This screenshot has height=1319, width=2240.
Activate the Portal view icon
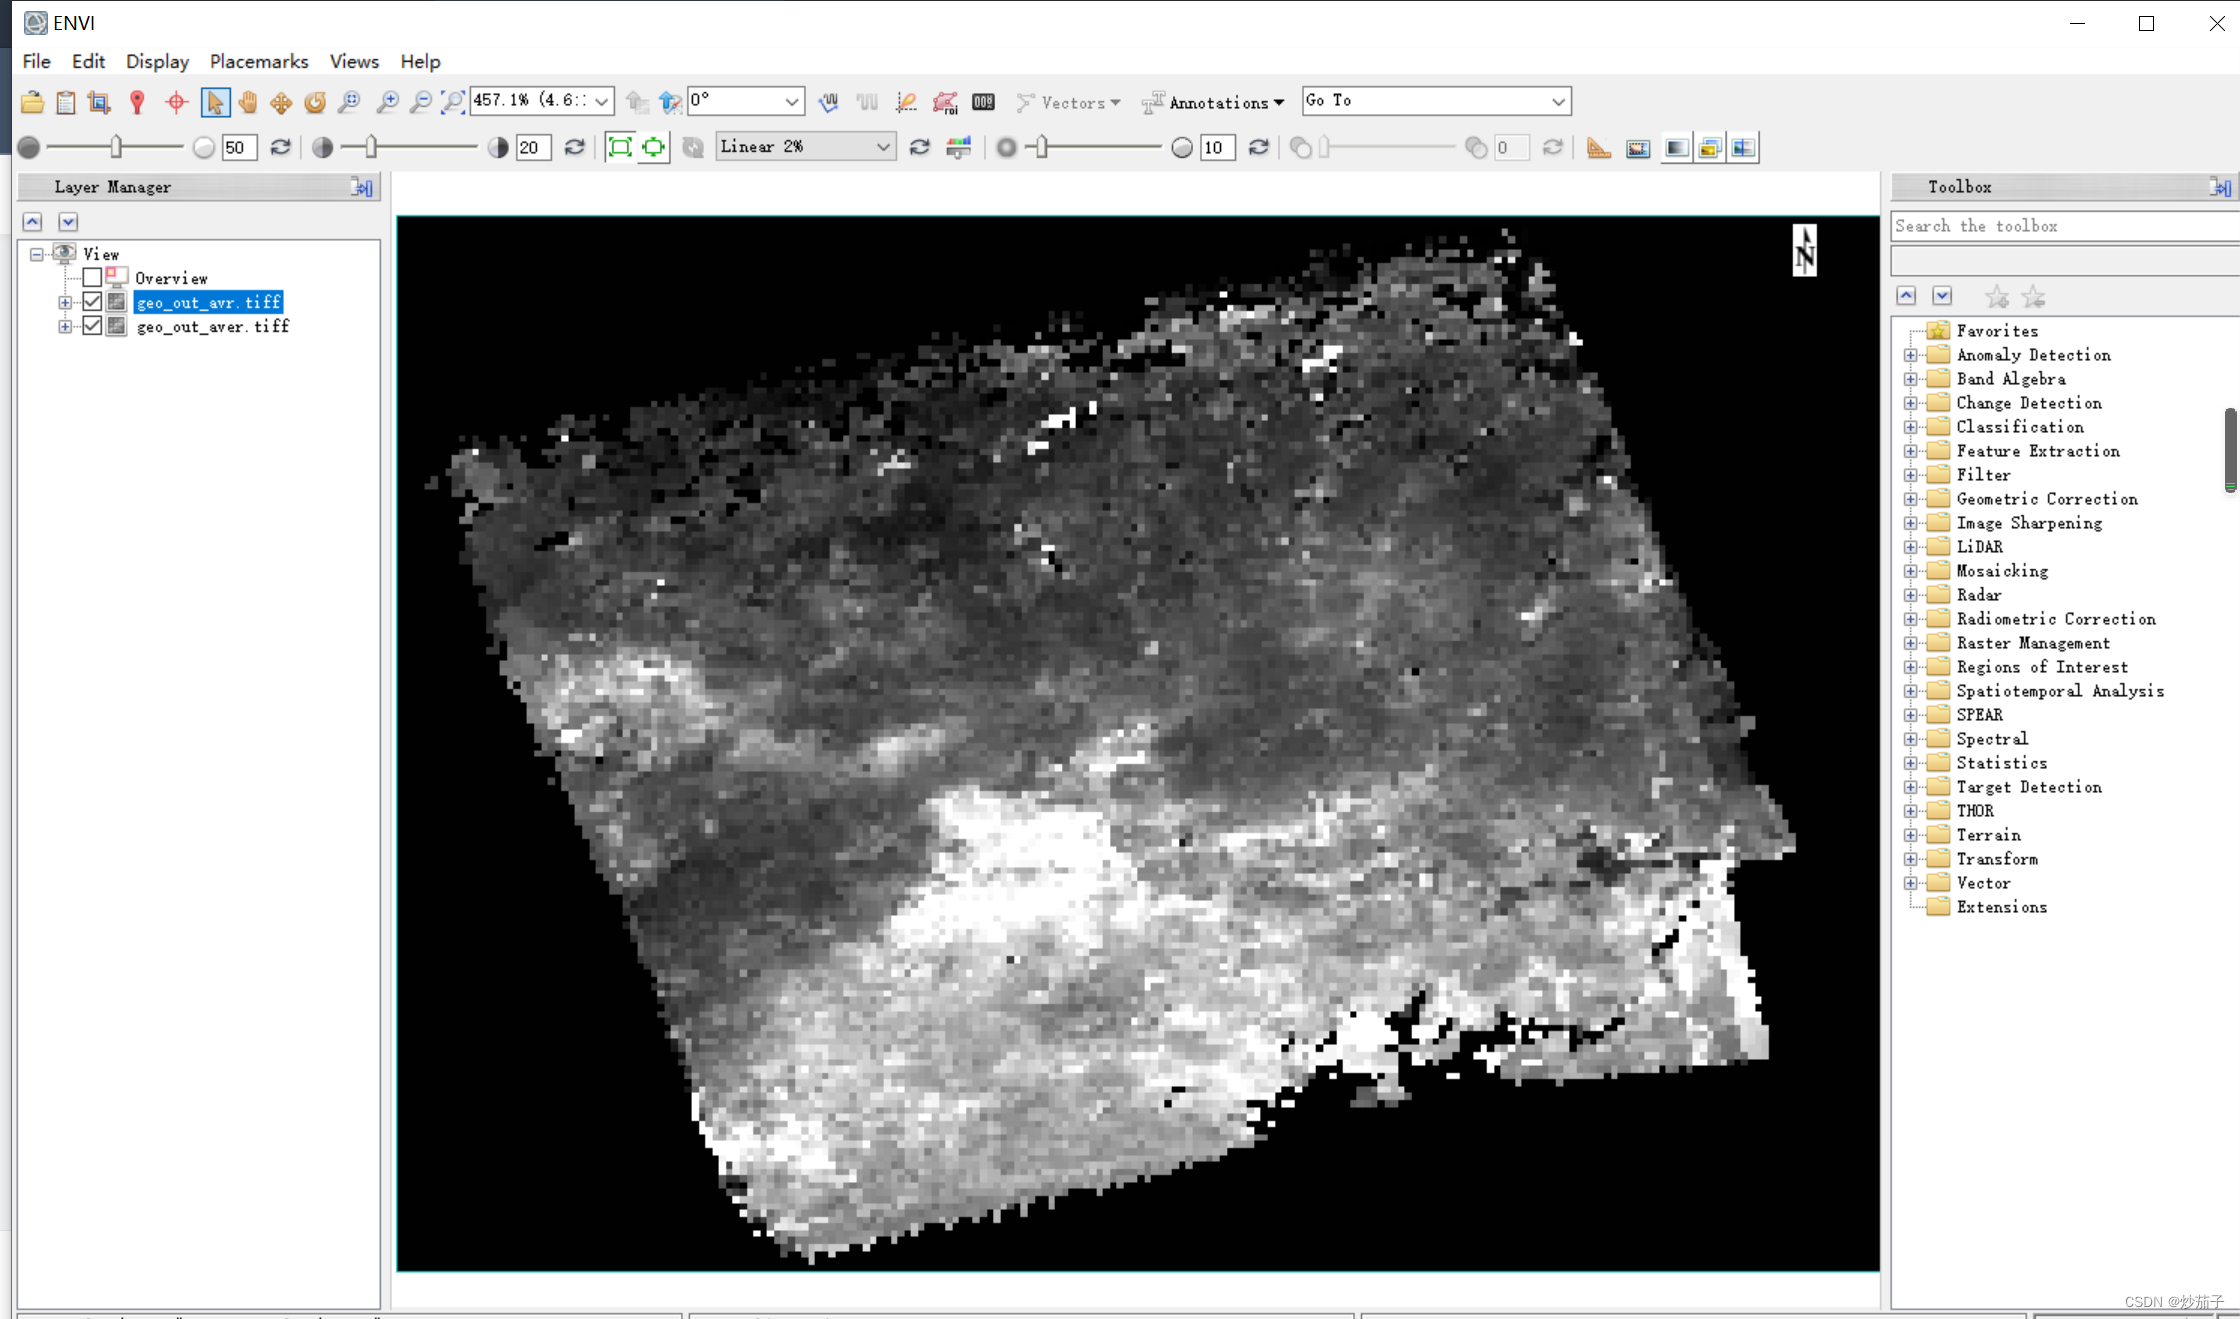pyautogui.click(x=1638, y=148)
